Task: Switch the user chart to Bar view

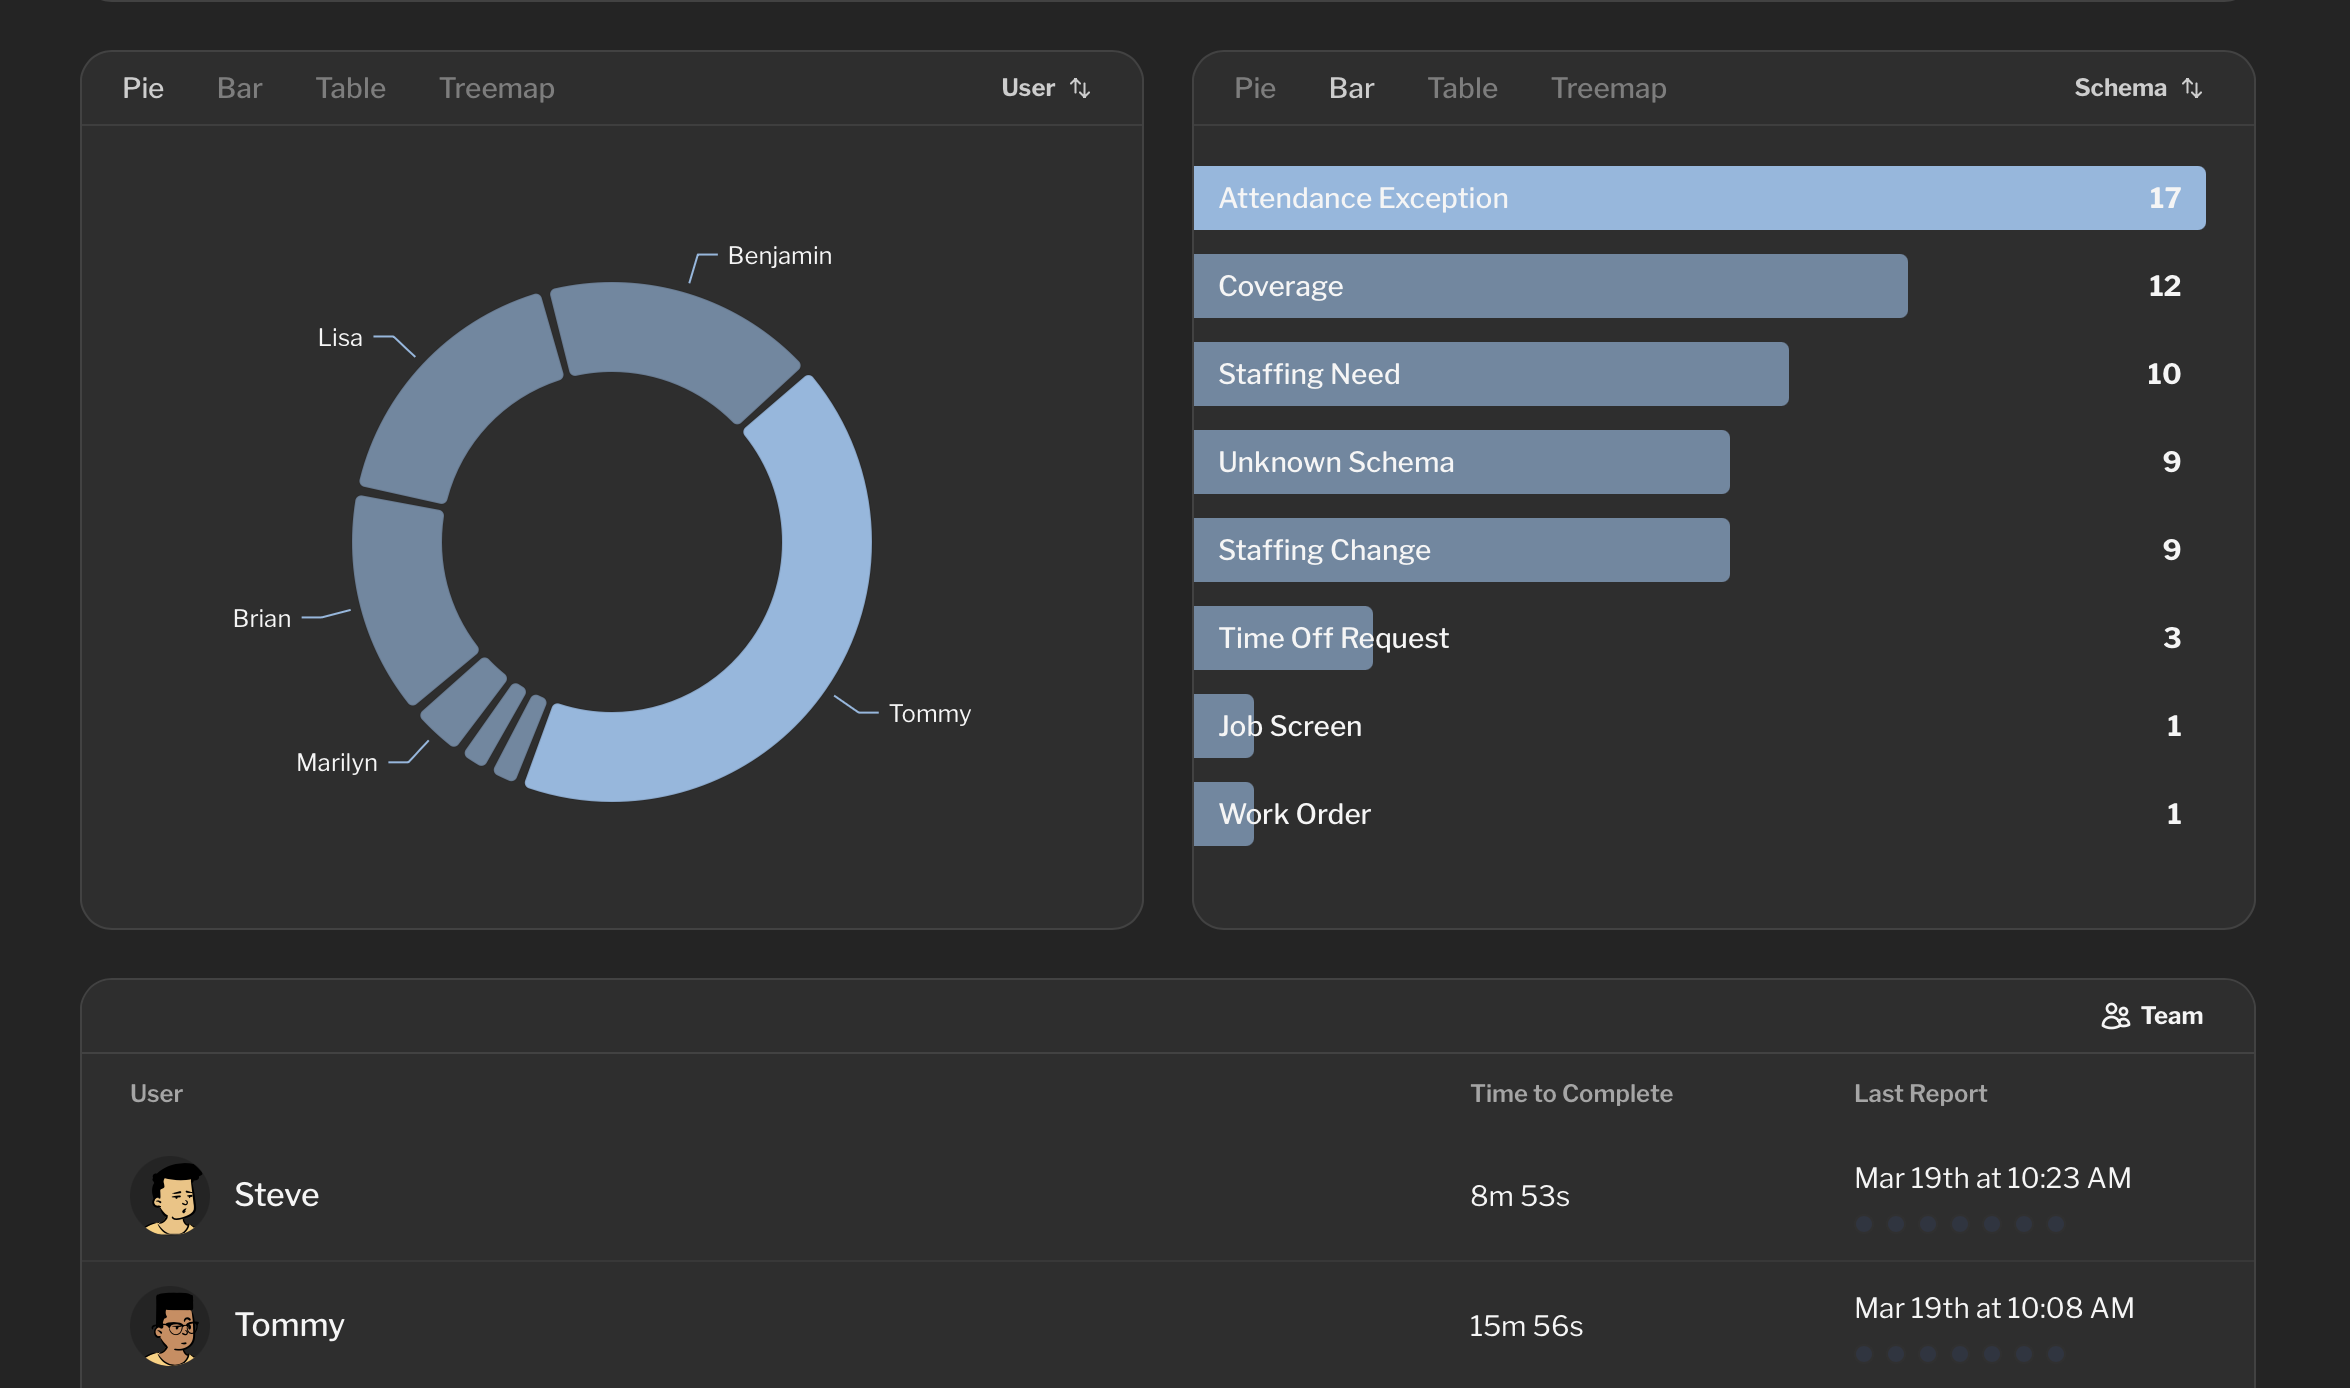Action: [239, 87]
